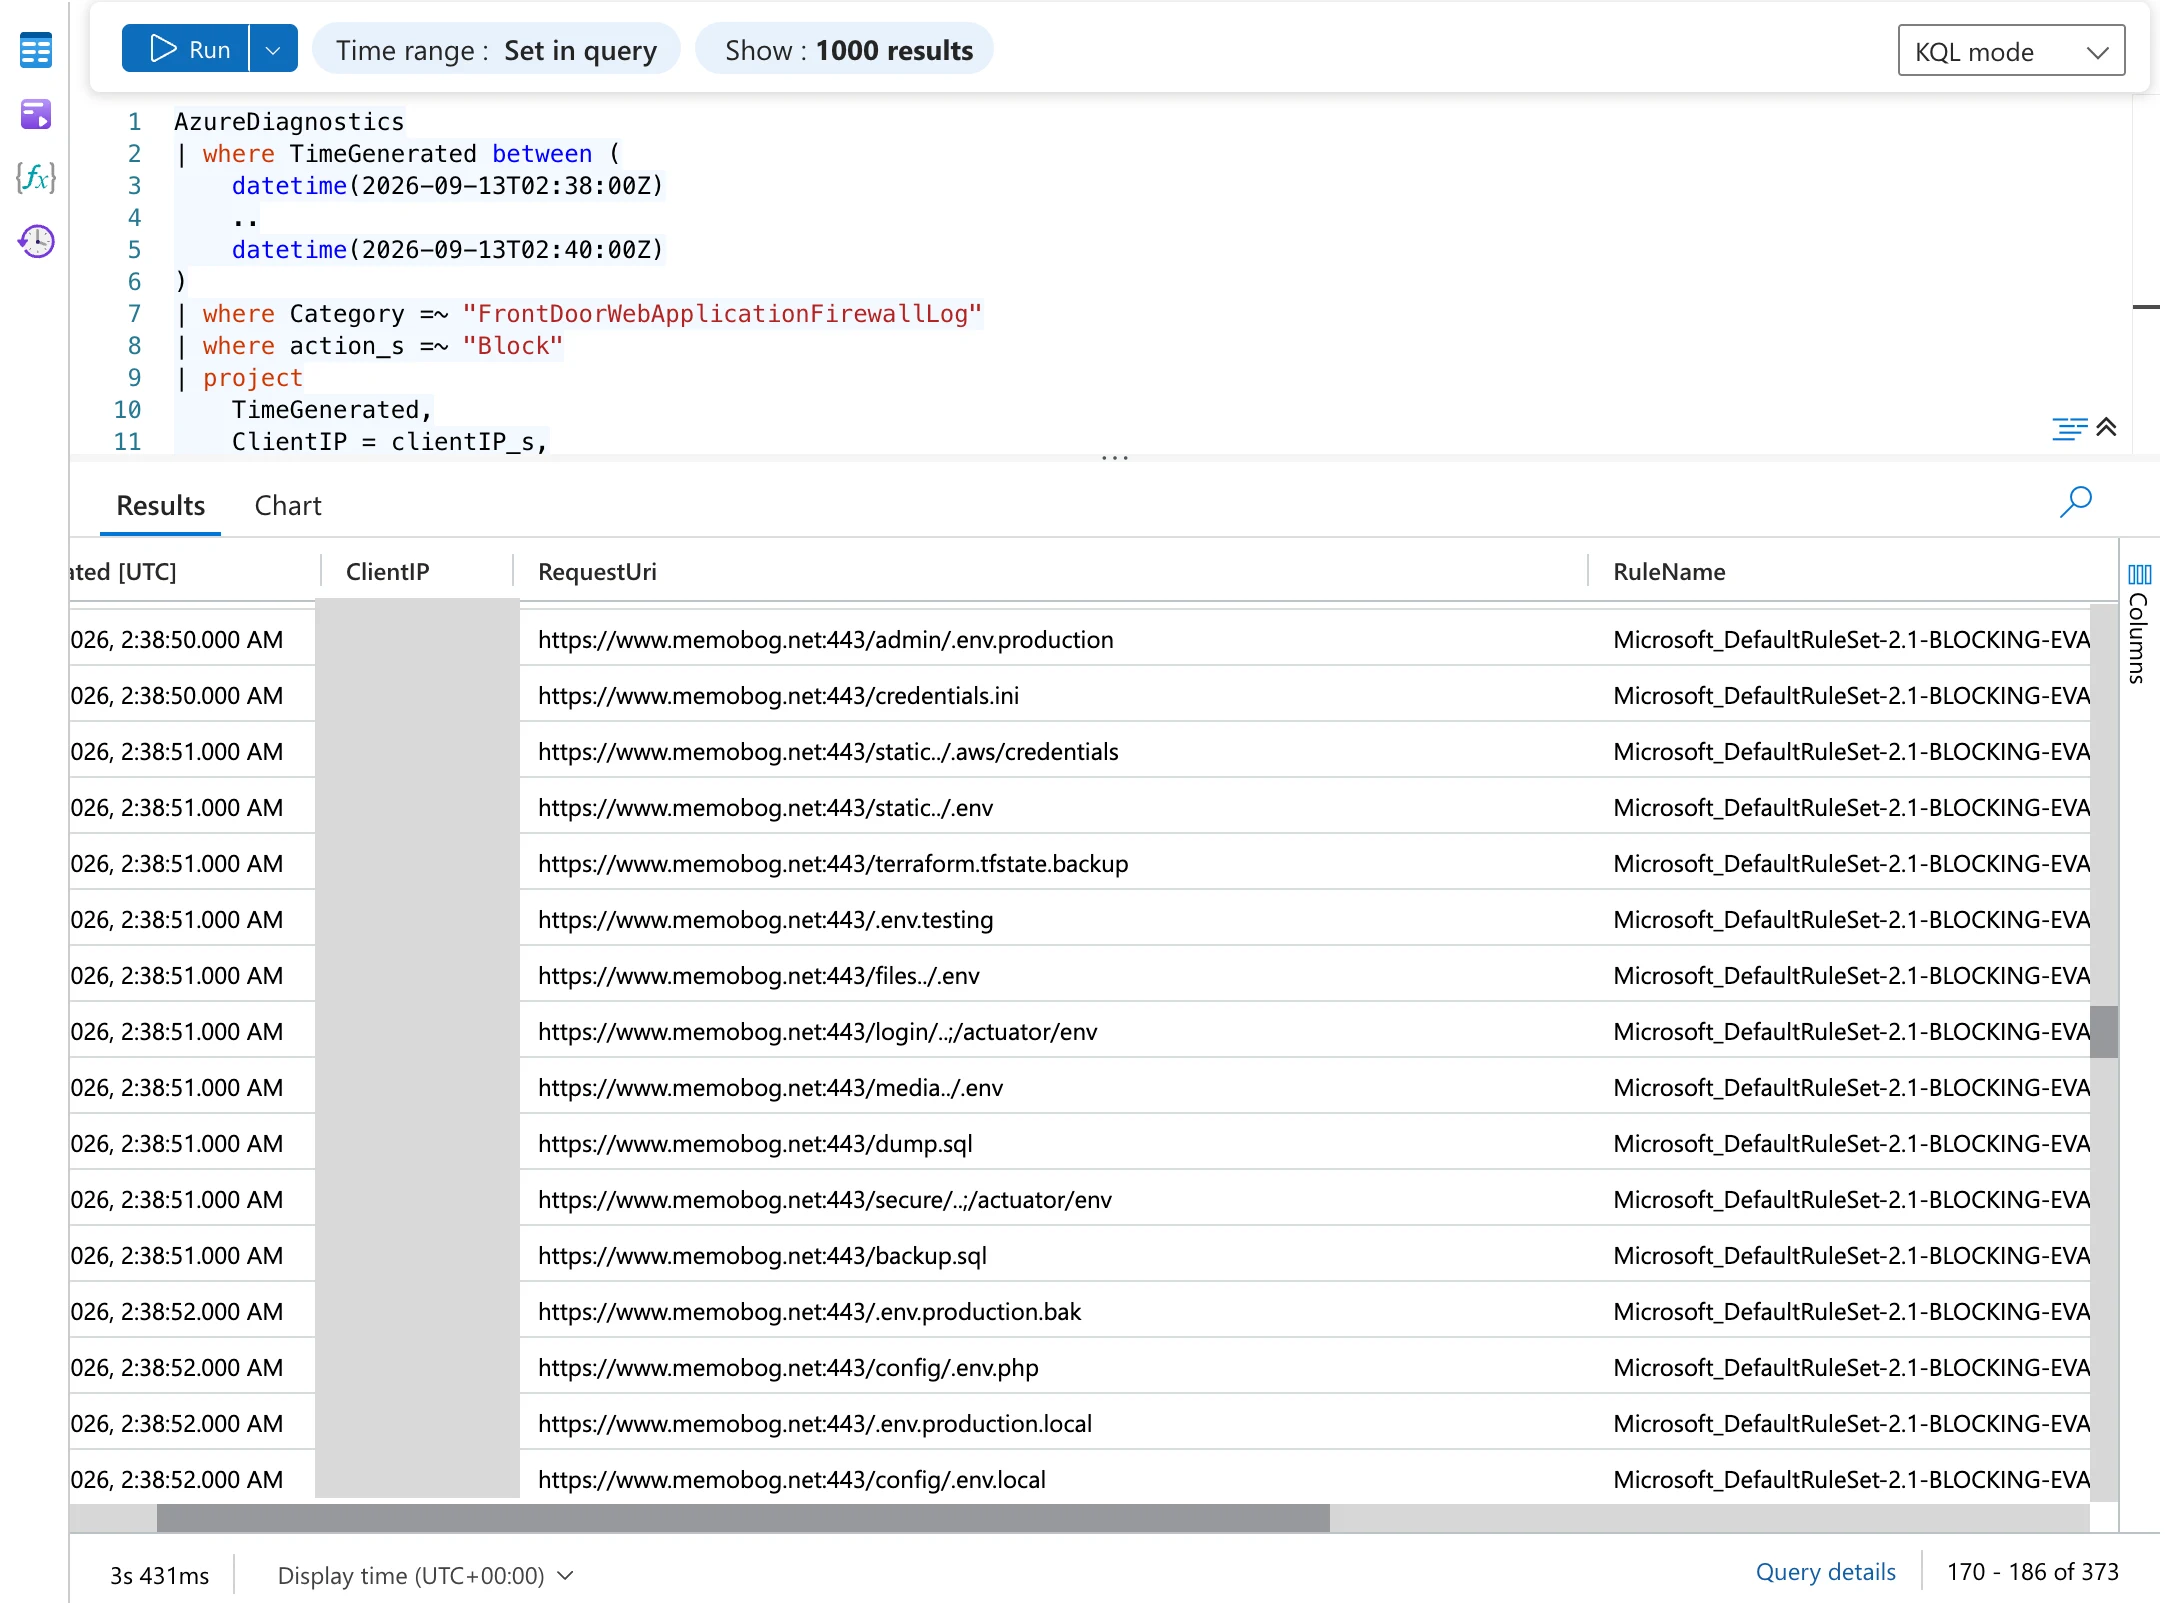
Task: Click the vertical results scrollbar thumb
Action: 2104,1031
